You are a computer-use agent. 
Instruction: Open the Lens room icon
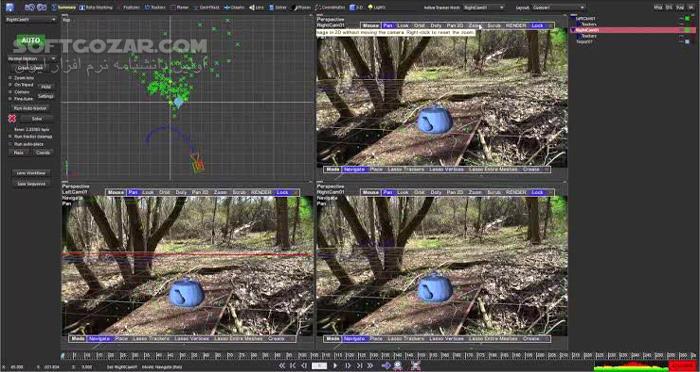click(x=258, y=8)
